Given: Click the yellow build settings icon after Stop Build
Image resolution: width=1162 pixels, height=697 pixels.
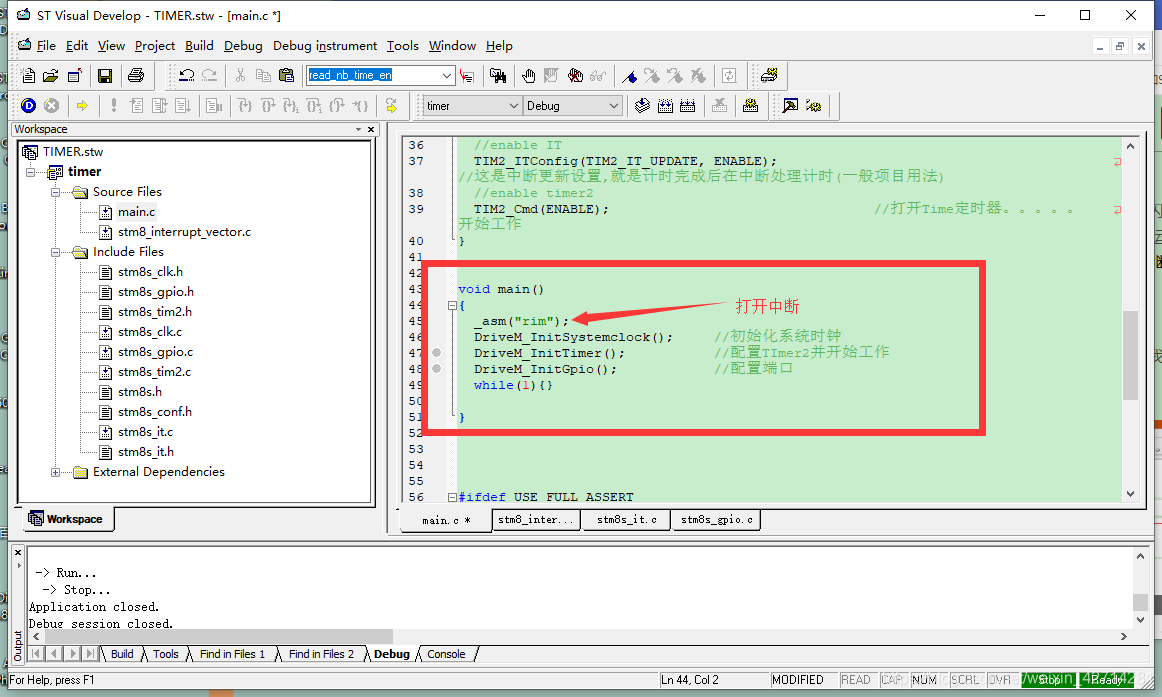Looking at the screenshot, I should [750, 106].
